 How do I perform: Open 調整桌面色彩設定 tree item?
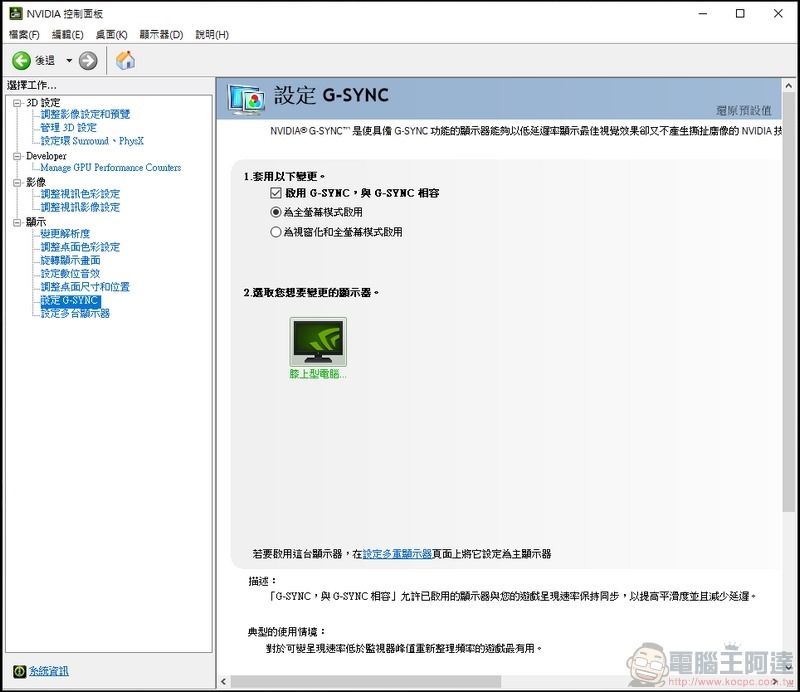(x=80, y=247)
